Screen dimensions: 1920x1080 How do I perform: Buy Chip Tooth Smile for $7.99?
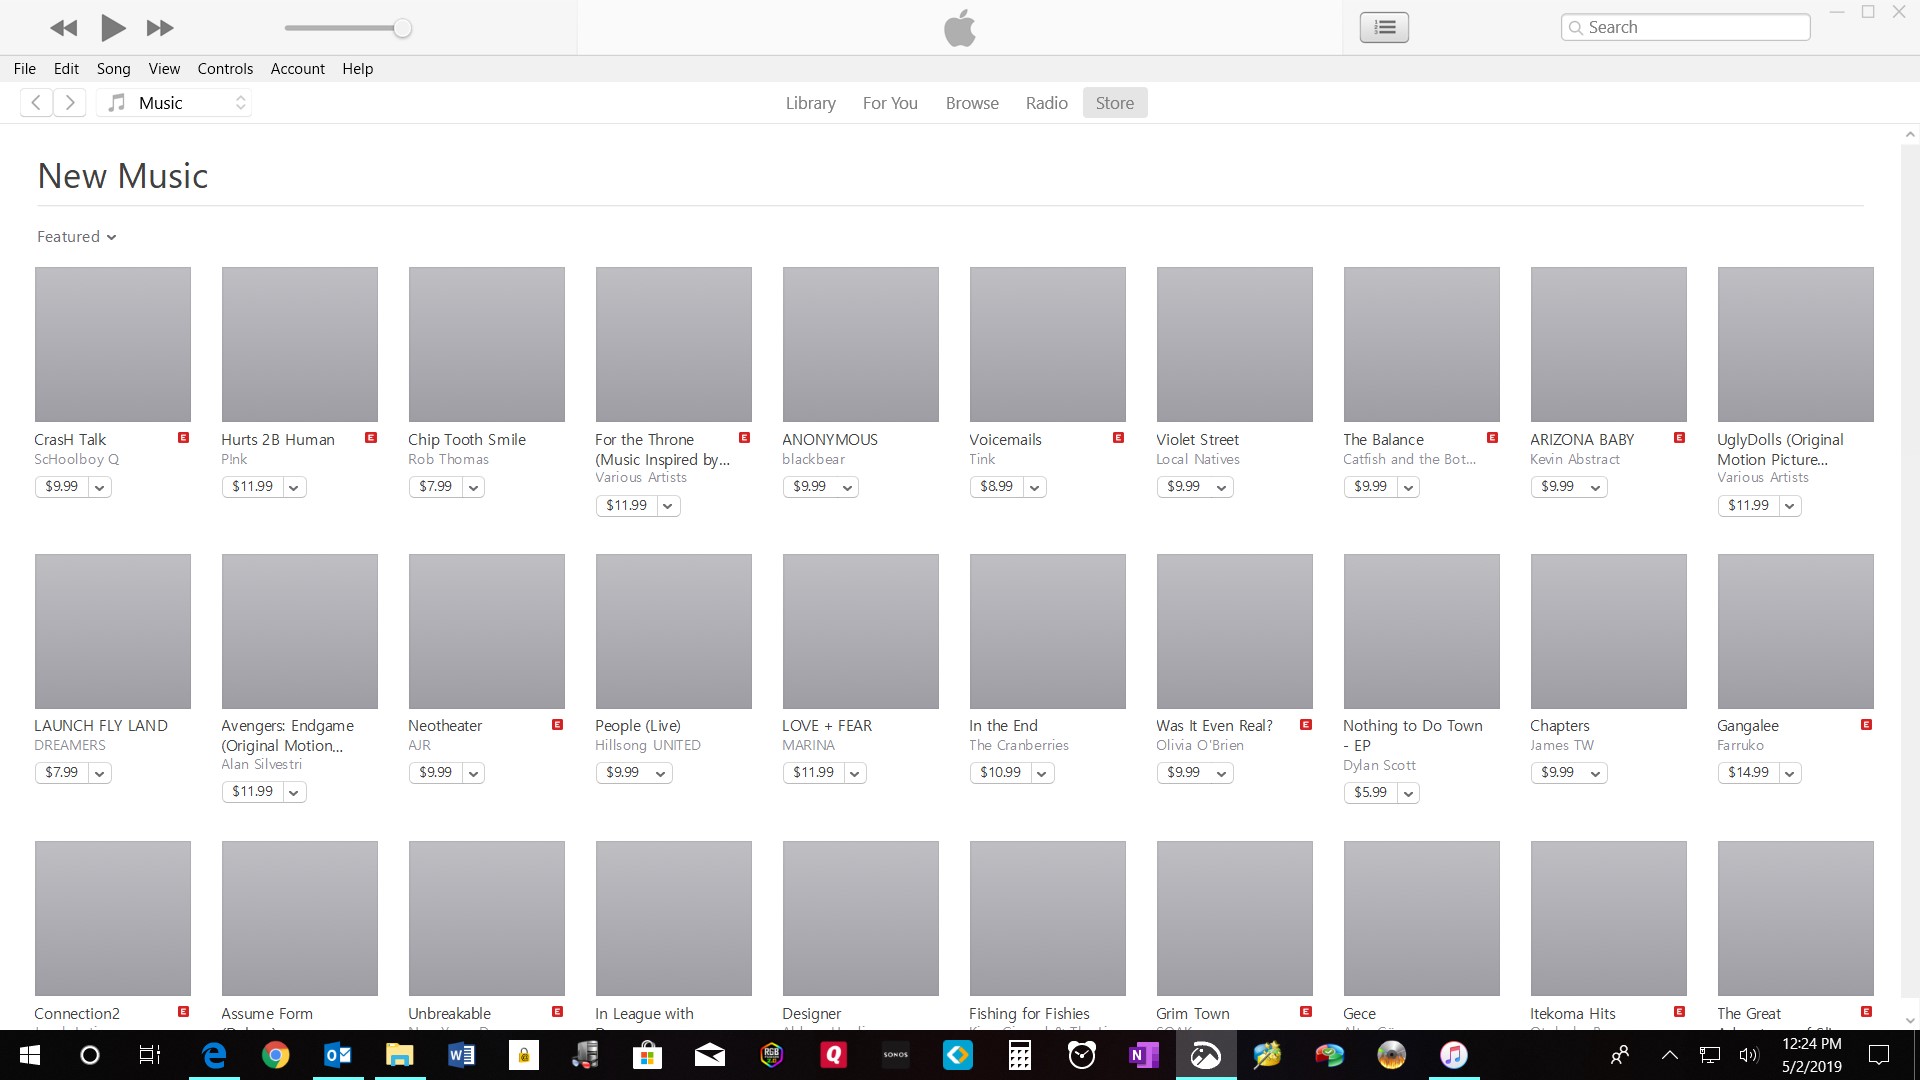click(x=437, y=487)
